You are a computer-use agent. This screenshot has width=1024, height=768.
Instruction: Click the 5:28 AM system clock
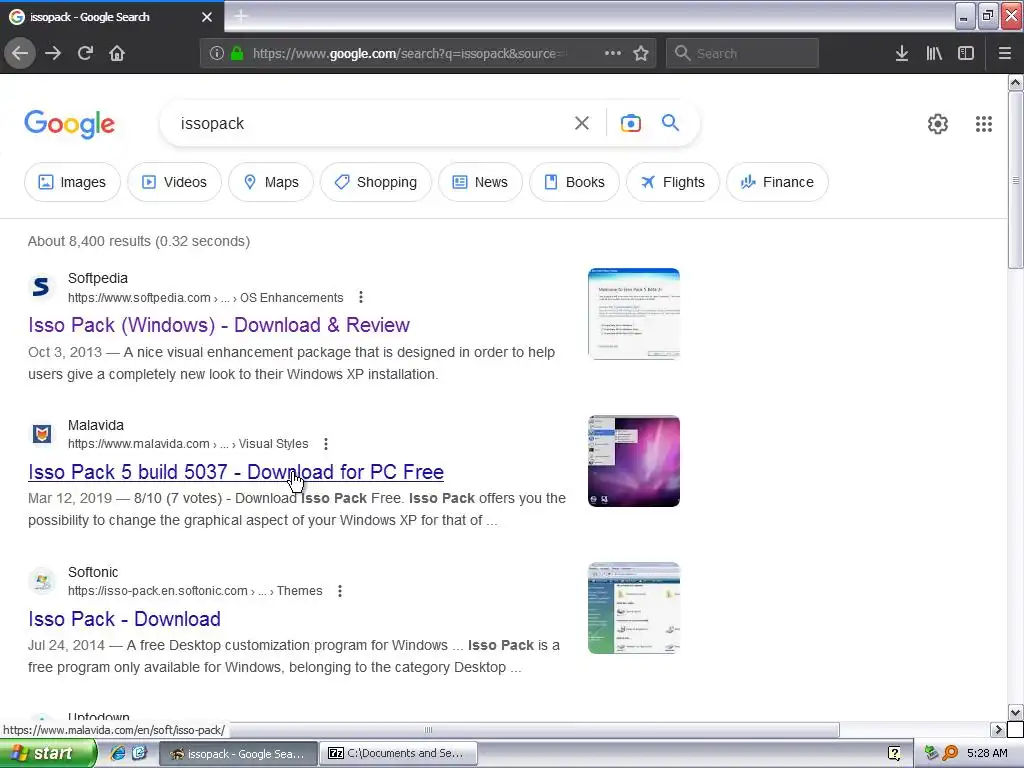(x=987, y=754)
